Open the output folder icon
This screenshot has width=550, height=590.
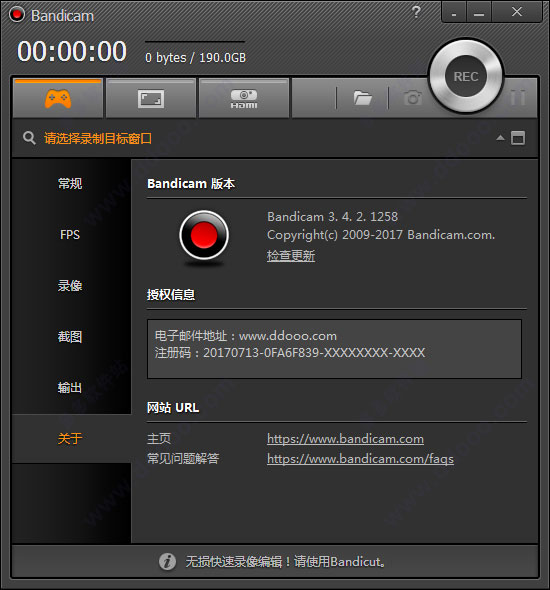click(363, 98)
